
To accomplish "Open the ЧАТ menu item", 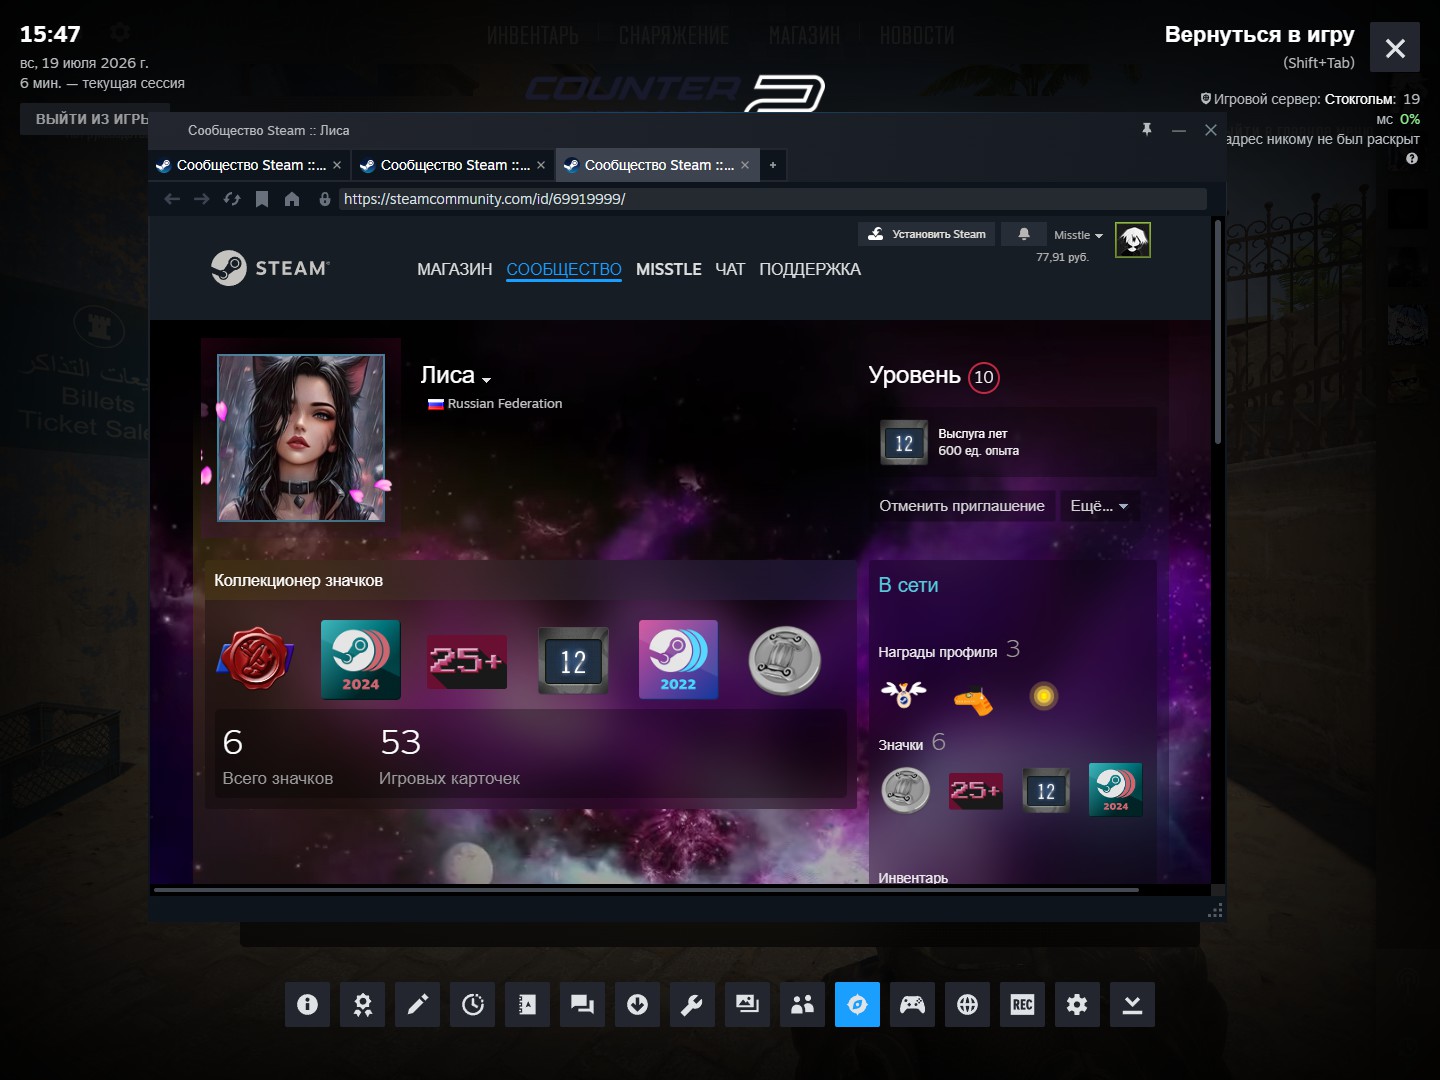I will (730, 269).
